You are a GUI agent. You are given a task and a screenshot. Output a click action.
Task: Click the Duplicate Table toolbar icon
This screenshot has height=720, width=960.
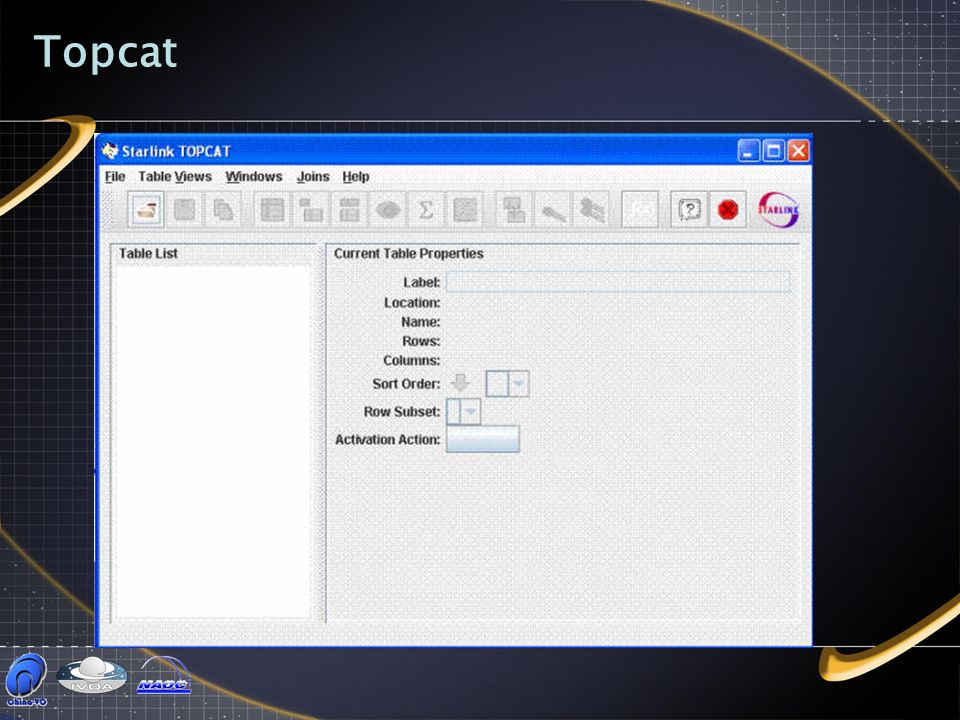click(223, 210)
